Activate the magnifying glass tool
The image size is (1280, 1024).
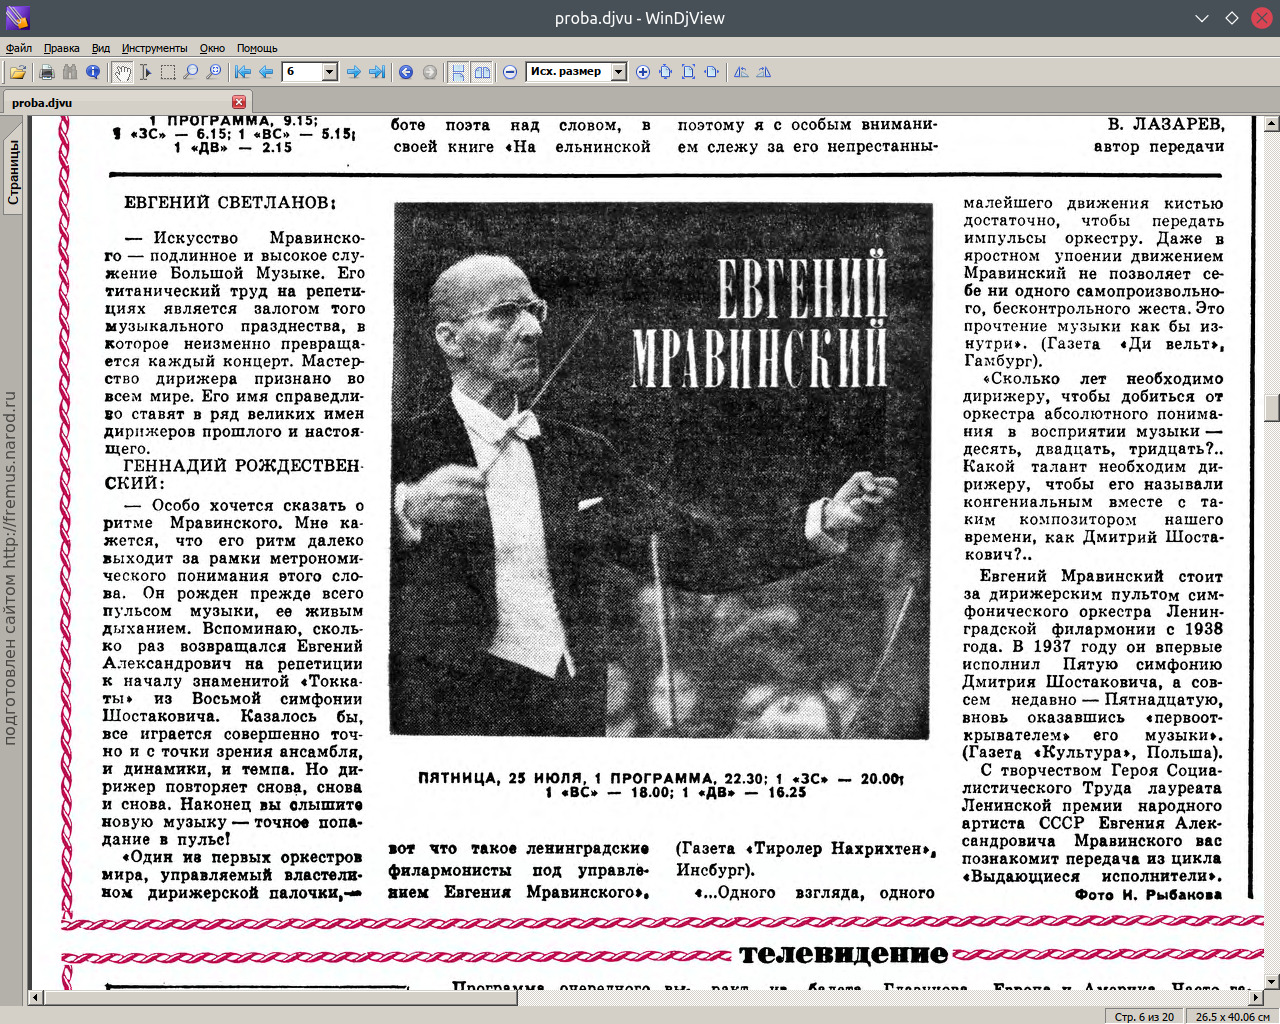point(191,72)
